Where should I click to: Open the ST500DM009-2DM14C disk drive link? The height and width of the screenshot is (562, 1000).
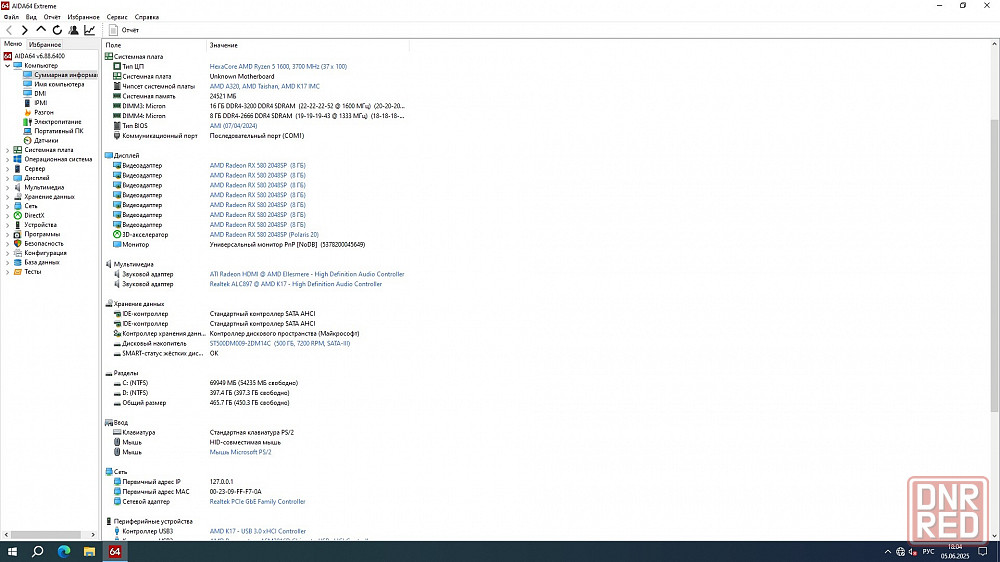pos(280,343)
